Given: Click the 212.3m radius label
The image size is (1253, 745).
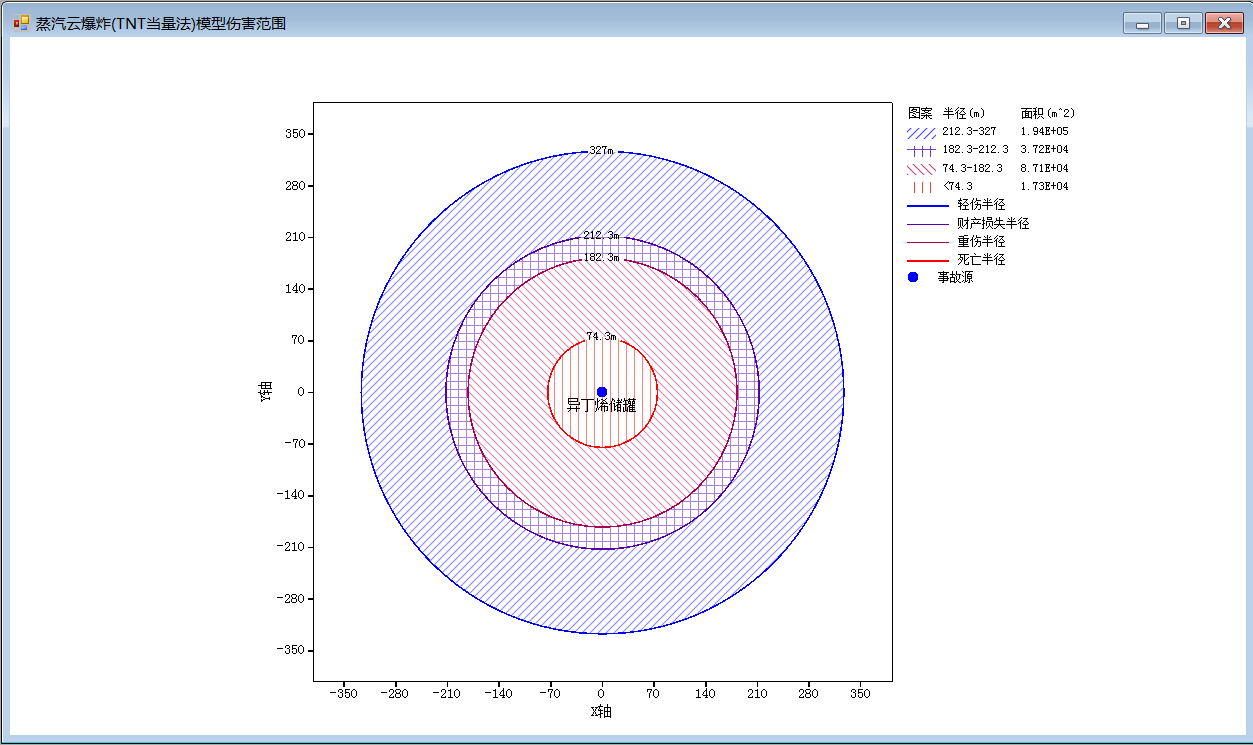Looking at the screenshot, I should pyautogui.click(x=601, y=235).
